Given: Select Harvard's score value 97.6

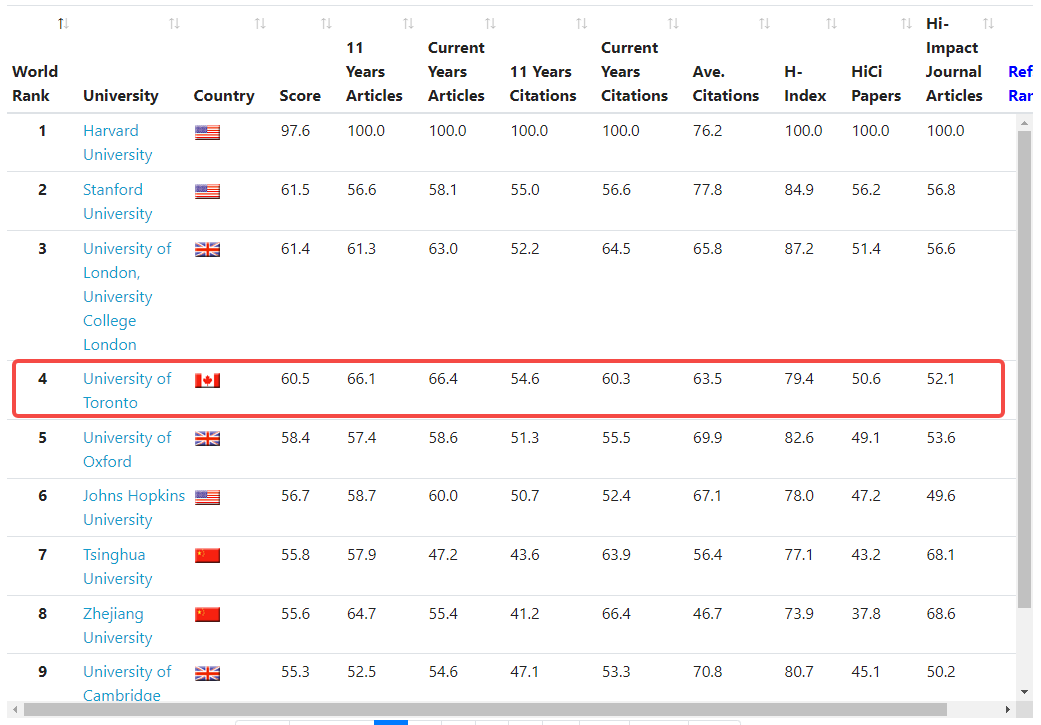Looking at the screenshot, I should (x=295, y=131).
